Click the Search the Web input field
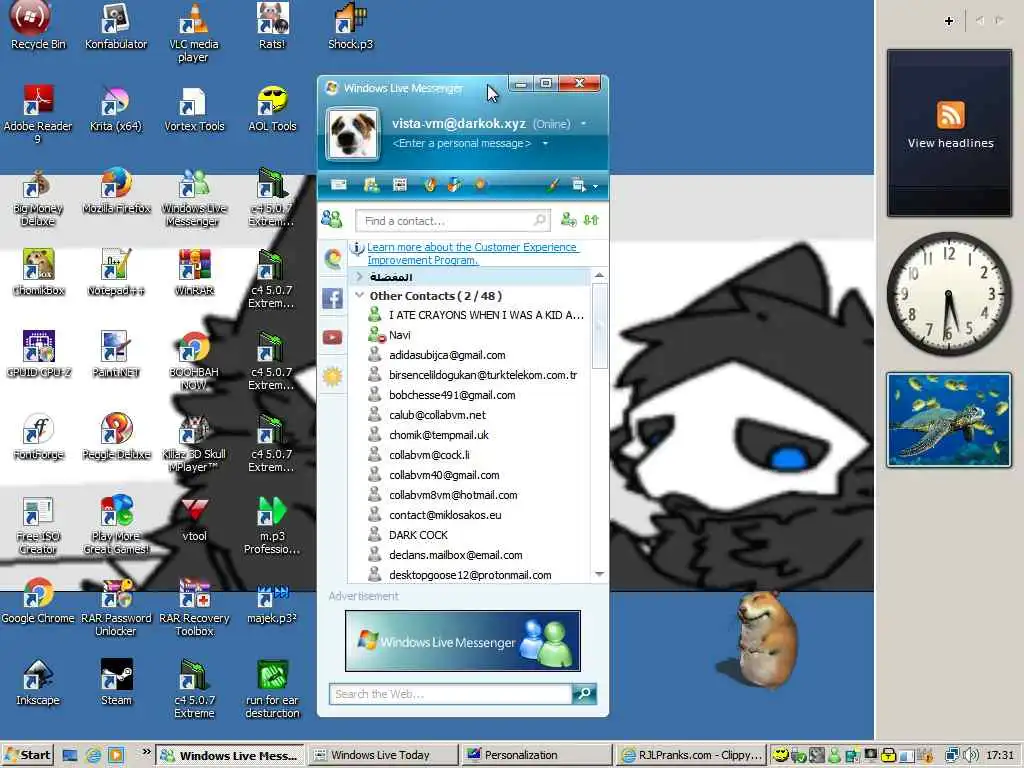The image size is (1024, 768). [x=451, y=694]
